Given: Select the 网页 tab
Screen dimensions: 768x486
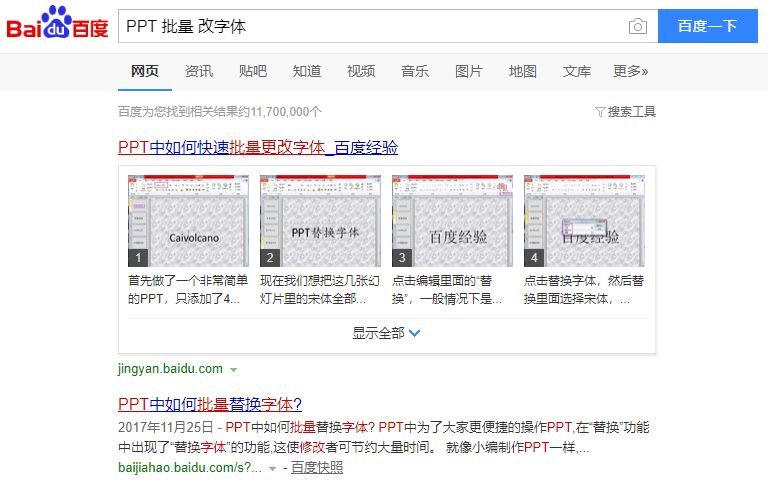Looking at the screenshot, I should (x=144, y=72).
